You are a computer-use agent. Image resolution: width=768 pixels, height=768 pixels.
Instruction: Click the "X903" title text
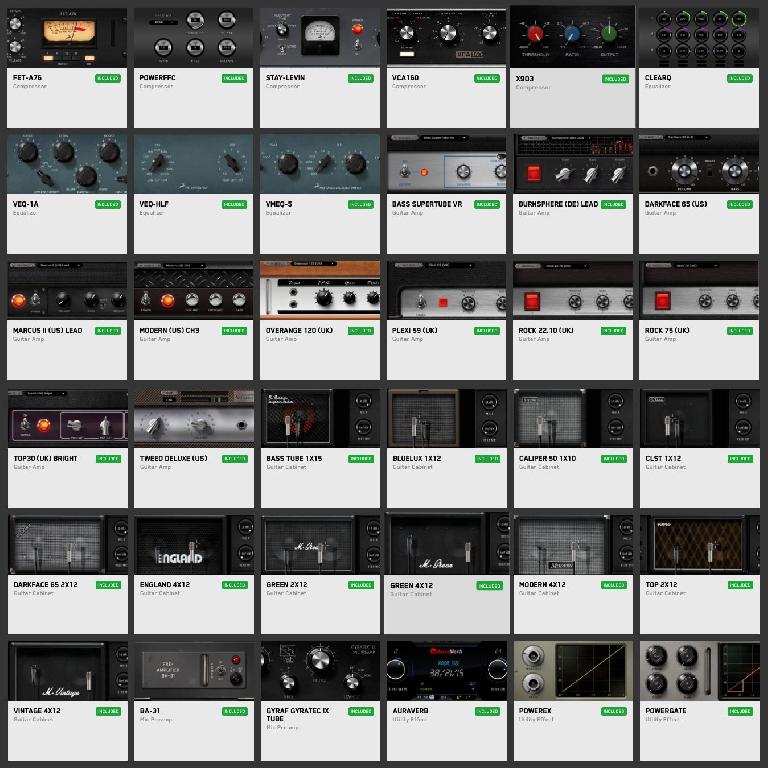pyautogui.click(x=525, y=78)
